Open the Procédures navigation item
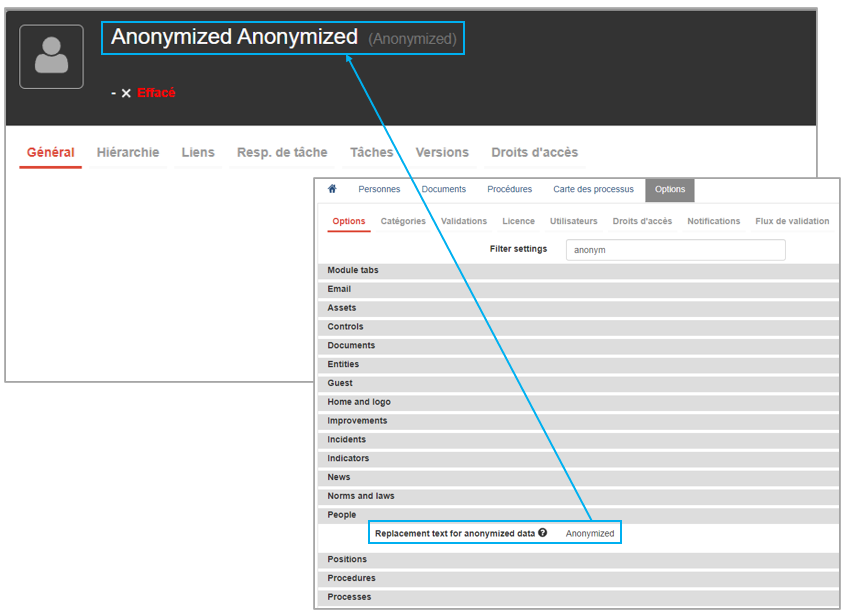This screenshot has height=616, width=845. coord(509,189)
